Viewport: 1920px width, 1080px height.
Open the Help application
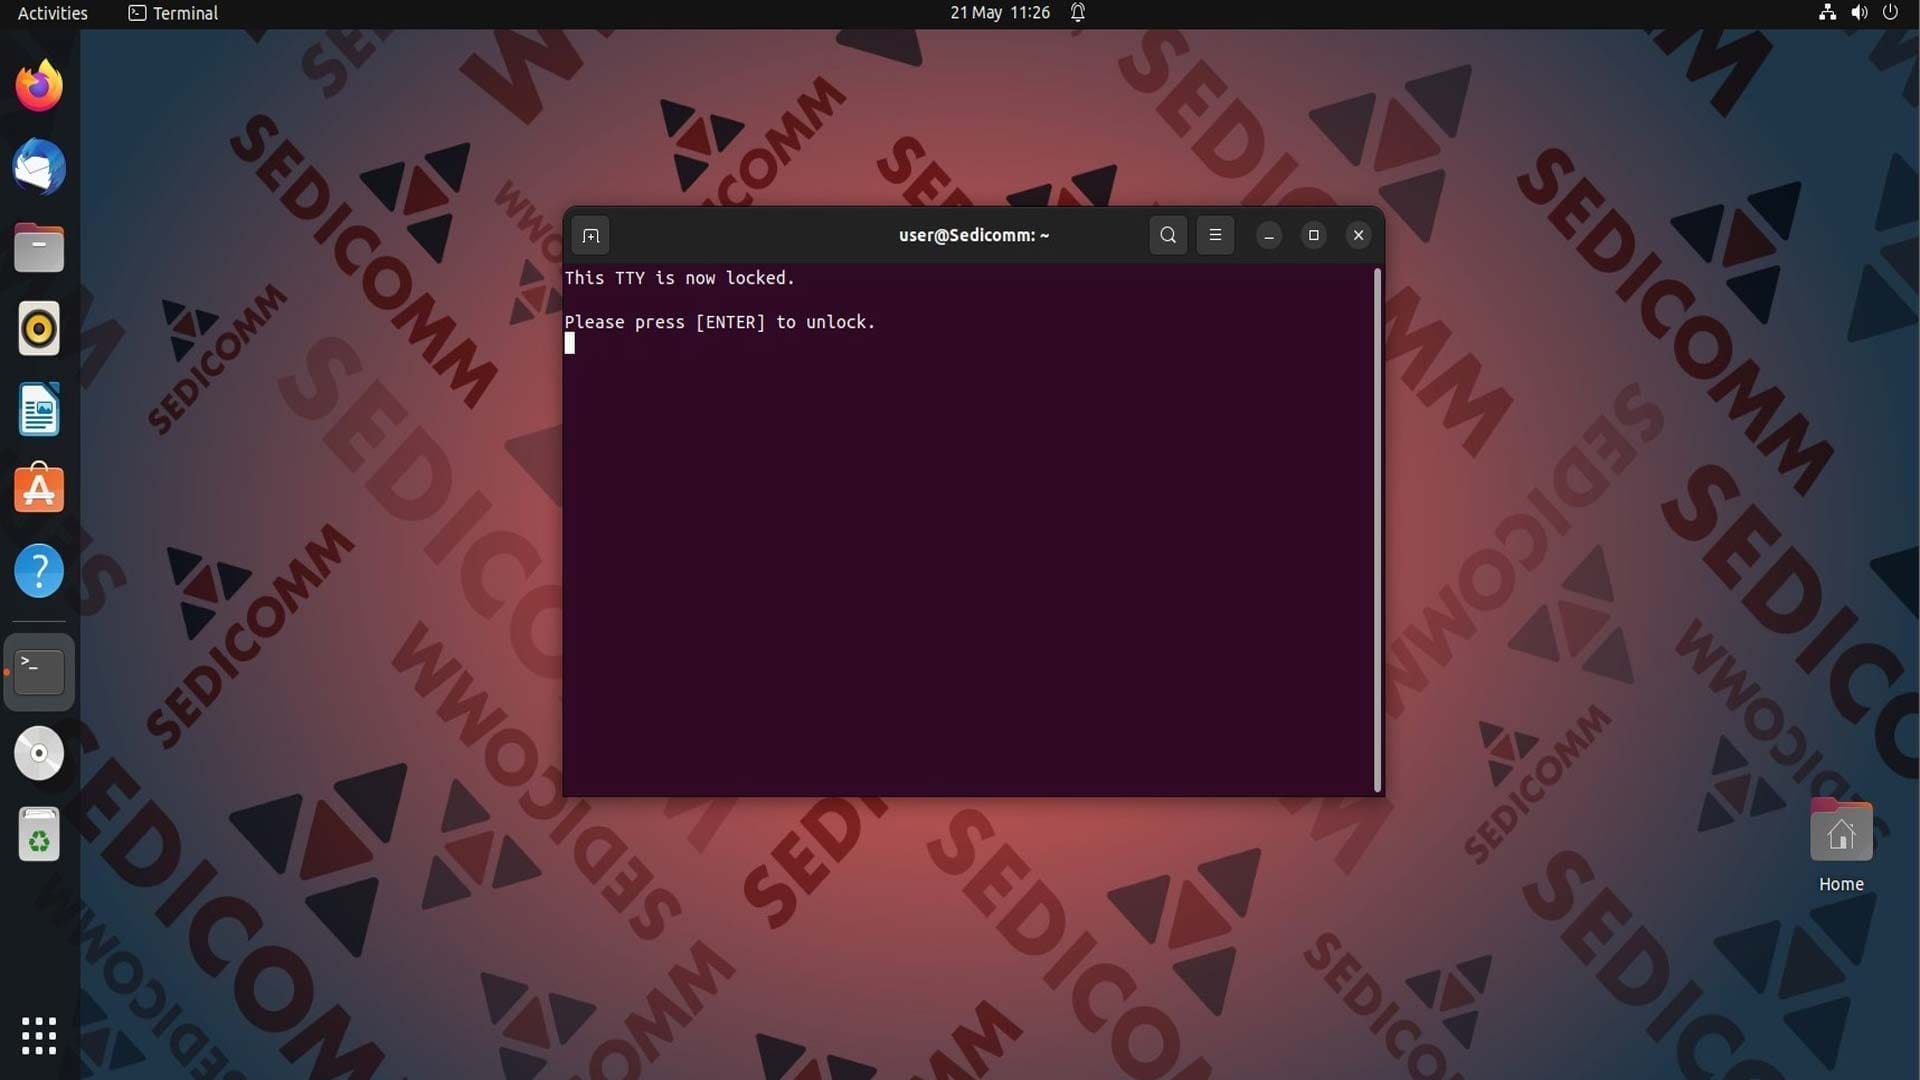(x=39, y=571)
